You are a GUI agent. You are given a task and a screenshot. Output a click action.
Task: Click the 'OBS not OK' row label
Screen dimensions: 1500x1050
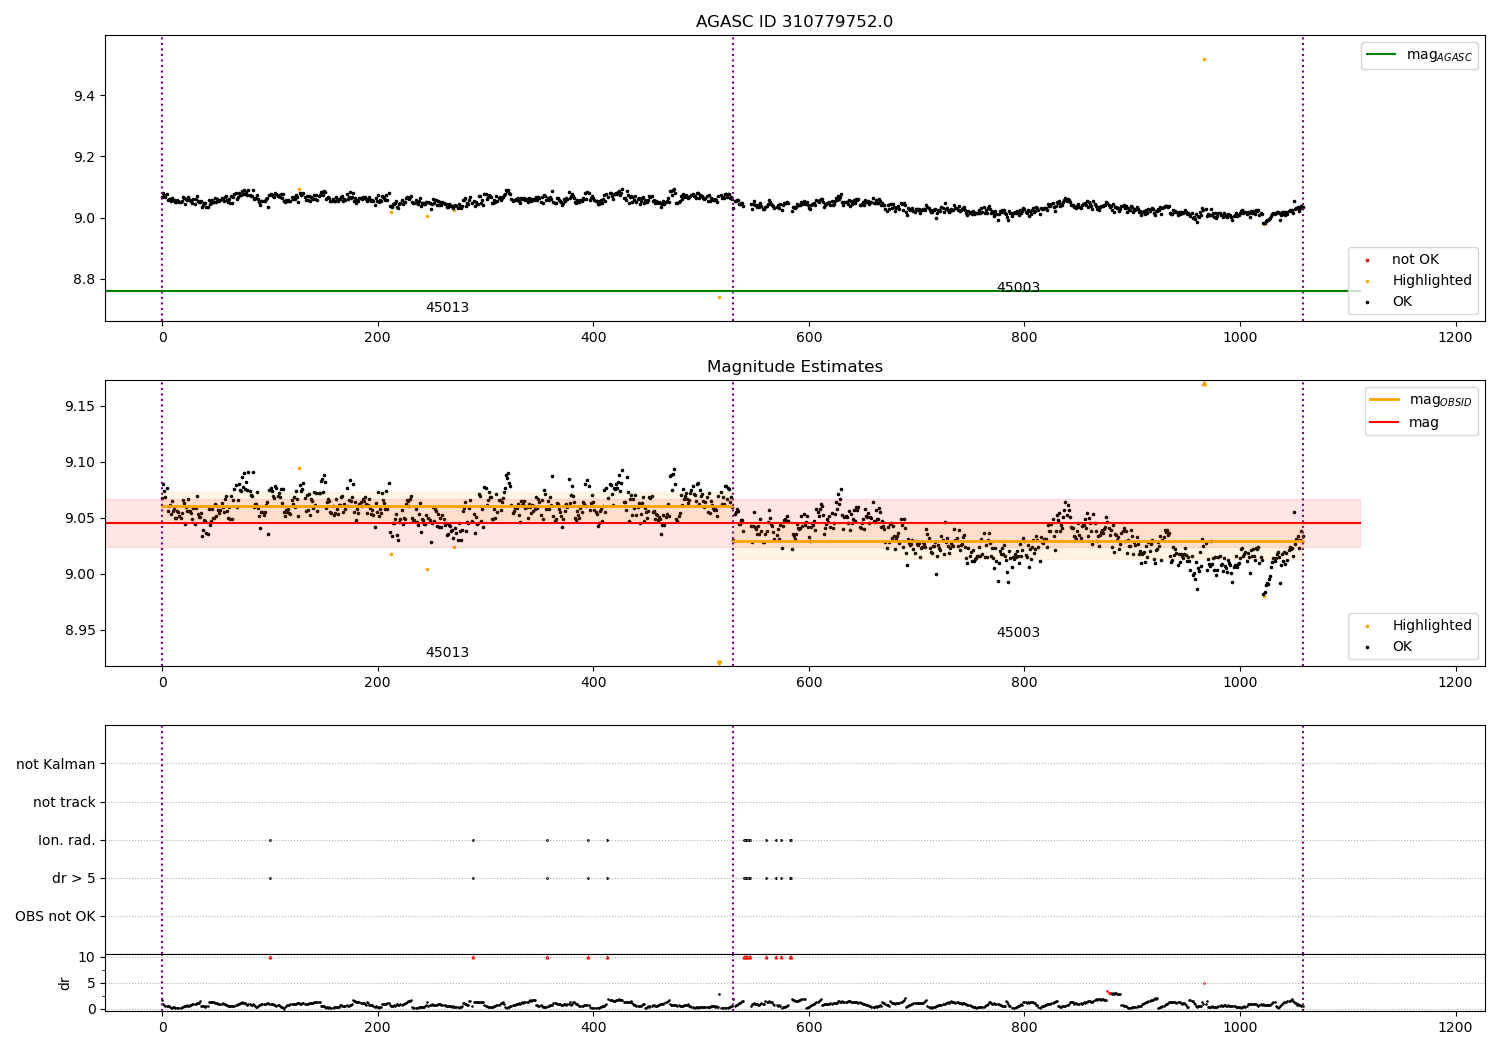[55, 917]
